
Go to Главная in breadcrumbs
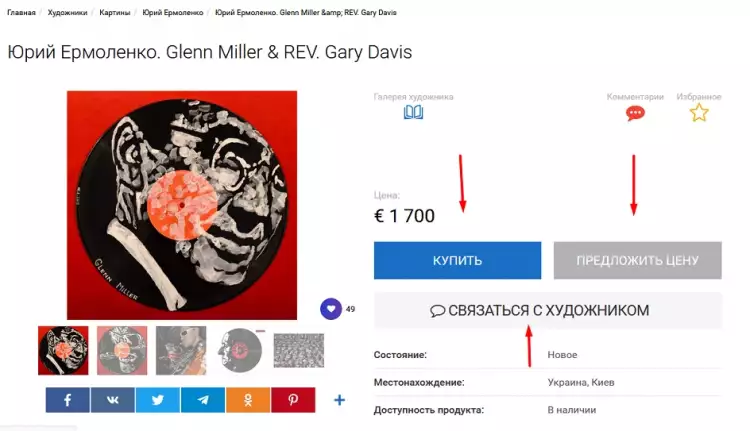pyautogui.click(x=21, y=12)
